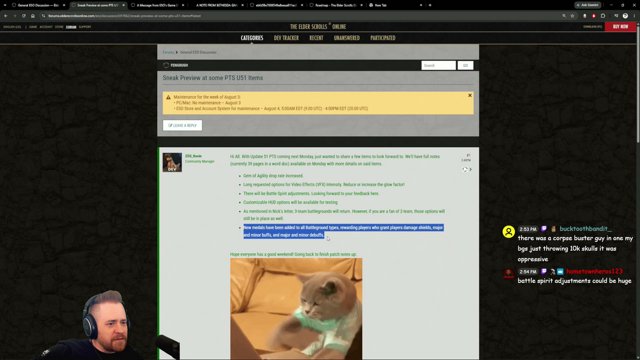
Task: Click the General ESO Discussion breadcrumb
Action: click(x=198, y=52)
